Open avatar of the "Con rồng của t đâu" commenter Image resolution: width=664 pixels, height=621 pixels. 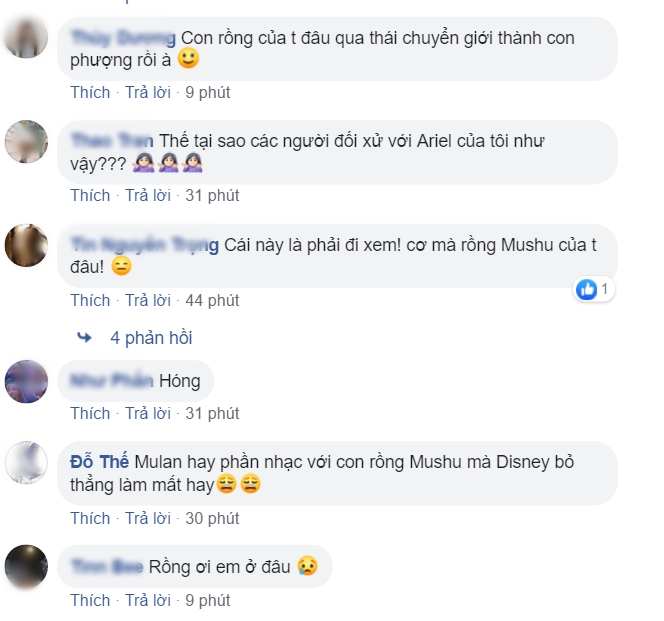(26, 39)
